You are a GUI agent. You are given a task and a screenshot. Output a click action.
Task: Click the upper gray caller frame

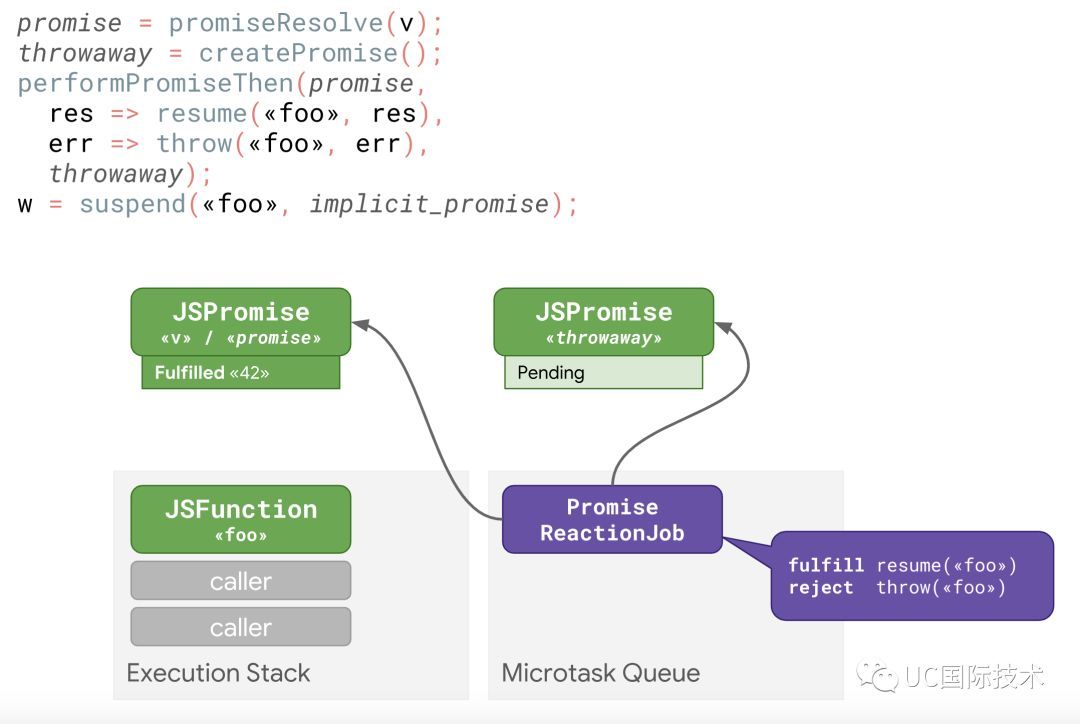[x=241, y=581]
